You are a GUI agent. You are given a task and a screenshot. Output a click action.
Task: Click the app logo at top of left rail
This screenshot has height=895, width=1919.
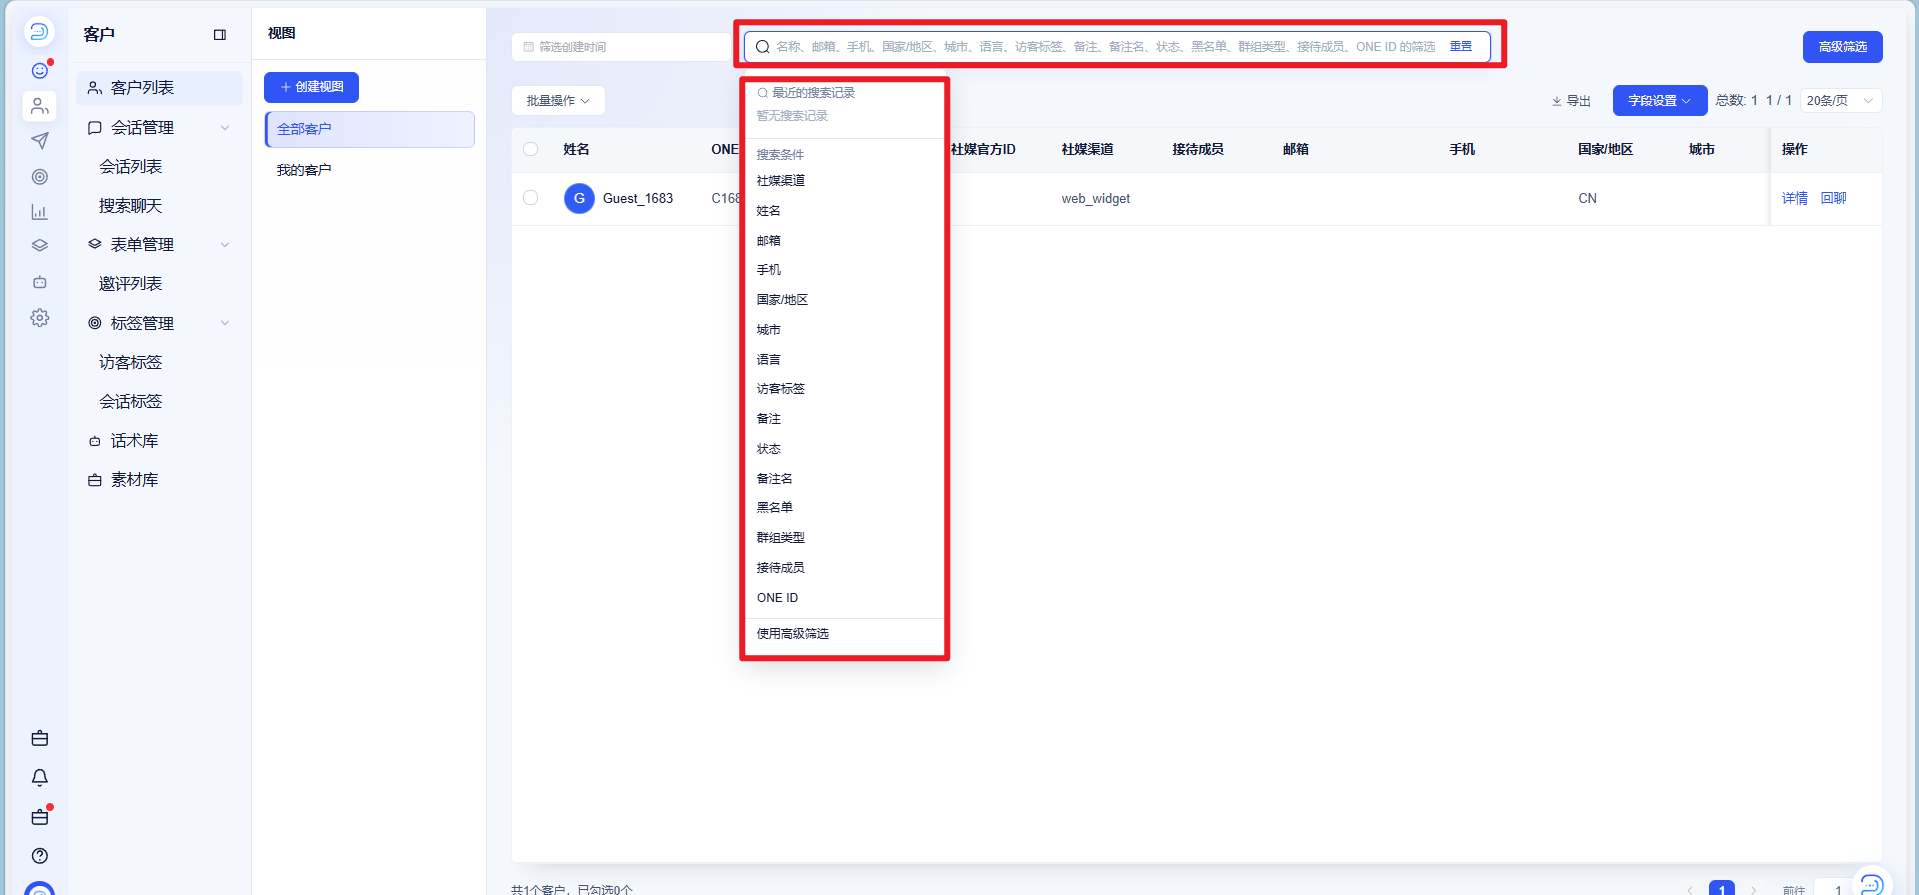point(39,31)
